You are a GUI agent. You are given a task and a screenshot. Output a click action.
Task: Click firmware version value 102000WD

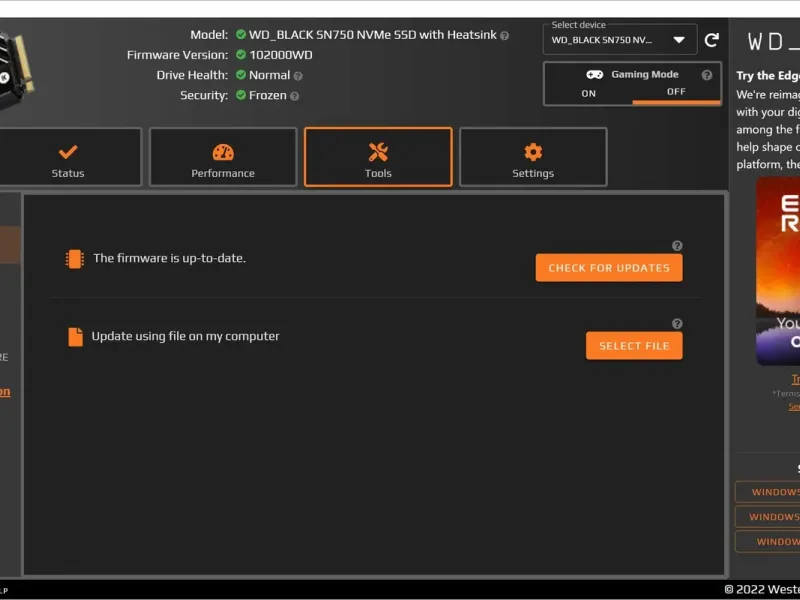click(x=281, y=55)
